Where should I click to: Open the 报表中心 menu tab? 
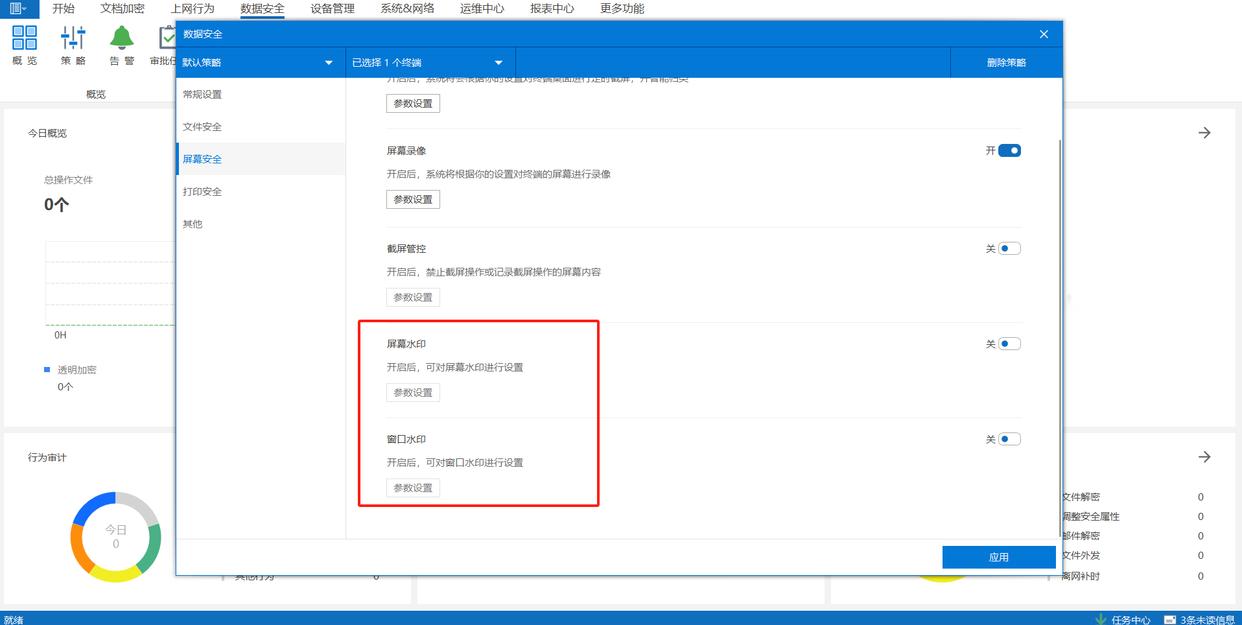(x=552, y=8)
